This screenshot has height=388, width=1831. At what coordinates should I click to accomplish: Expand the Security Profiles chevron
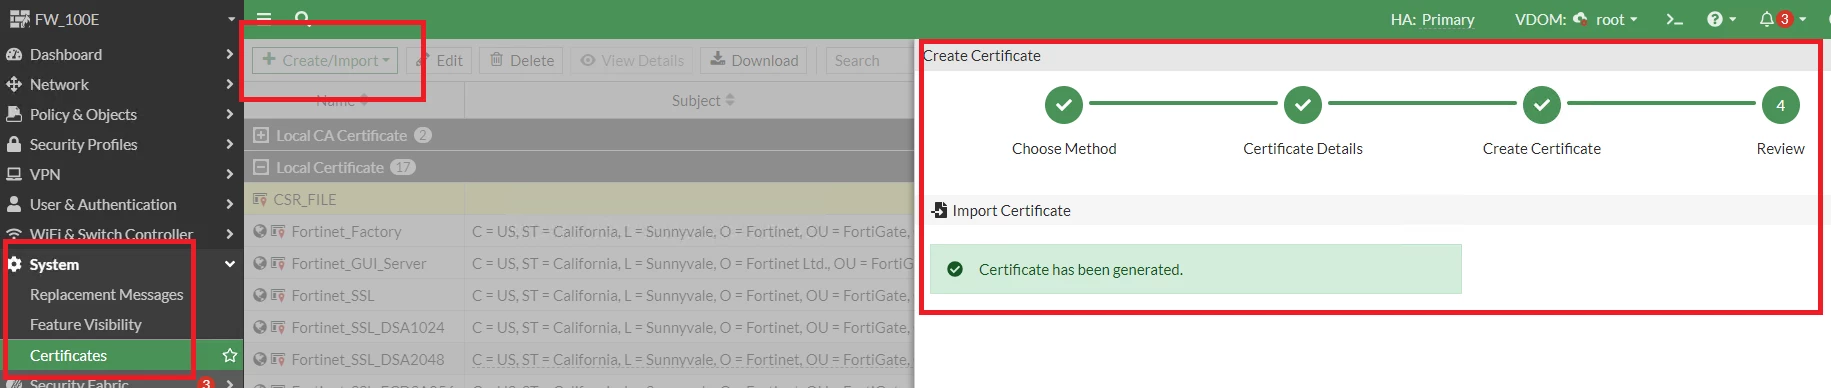230,144
